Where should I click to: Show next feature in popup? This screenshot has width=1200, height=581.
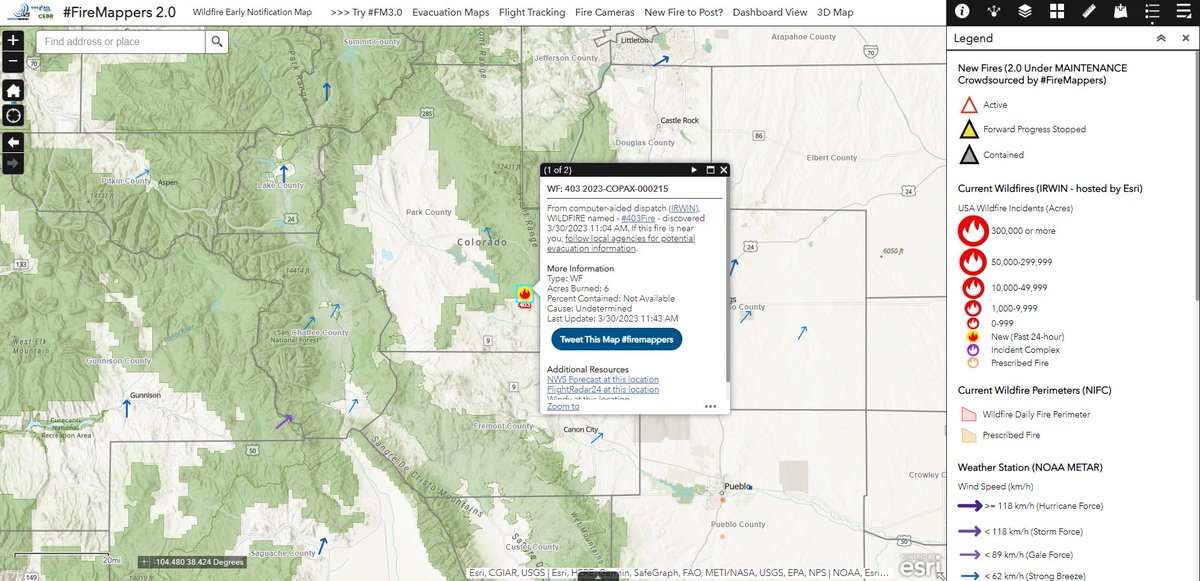(694, 170)
